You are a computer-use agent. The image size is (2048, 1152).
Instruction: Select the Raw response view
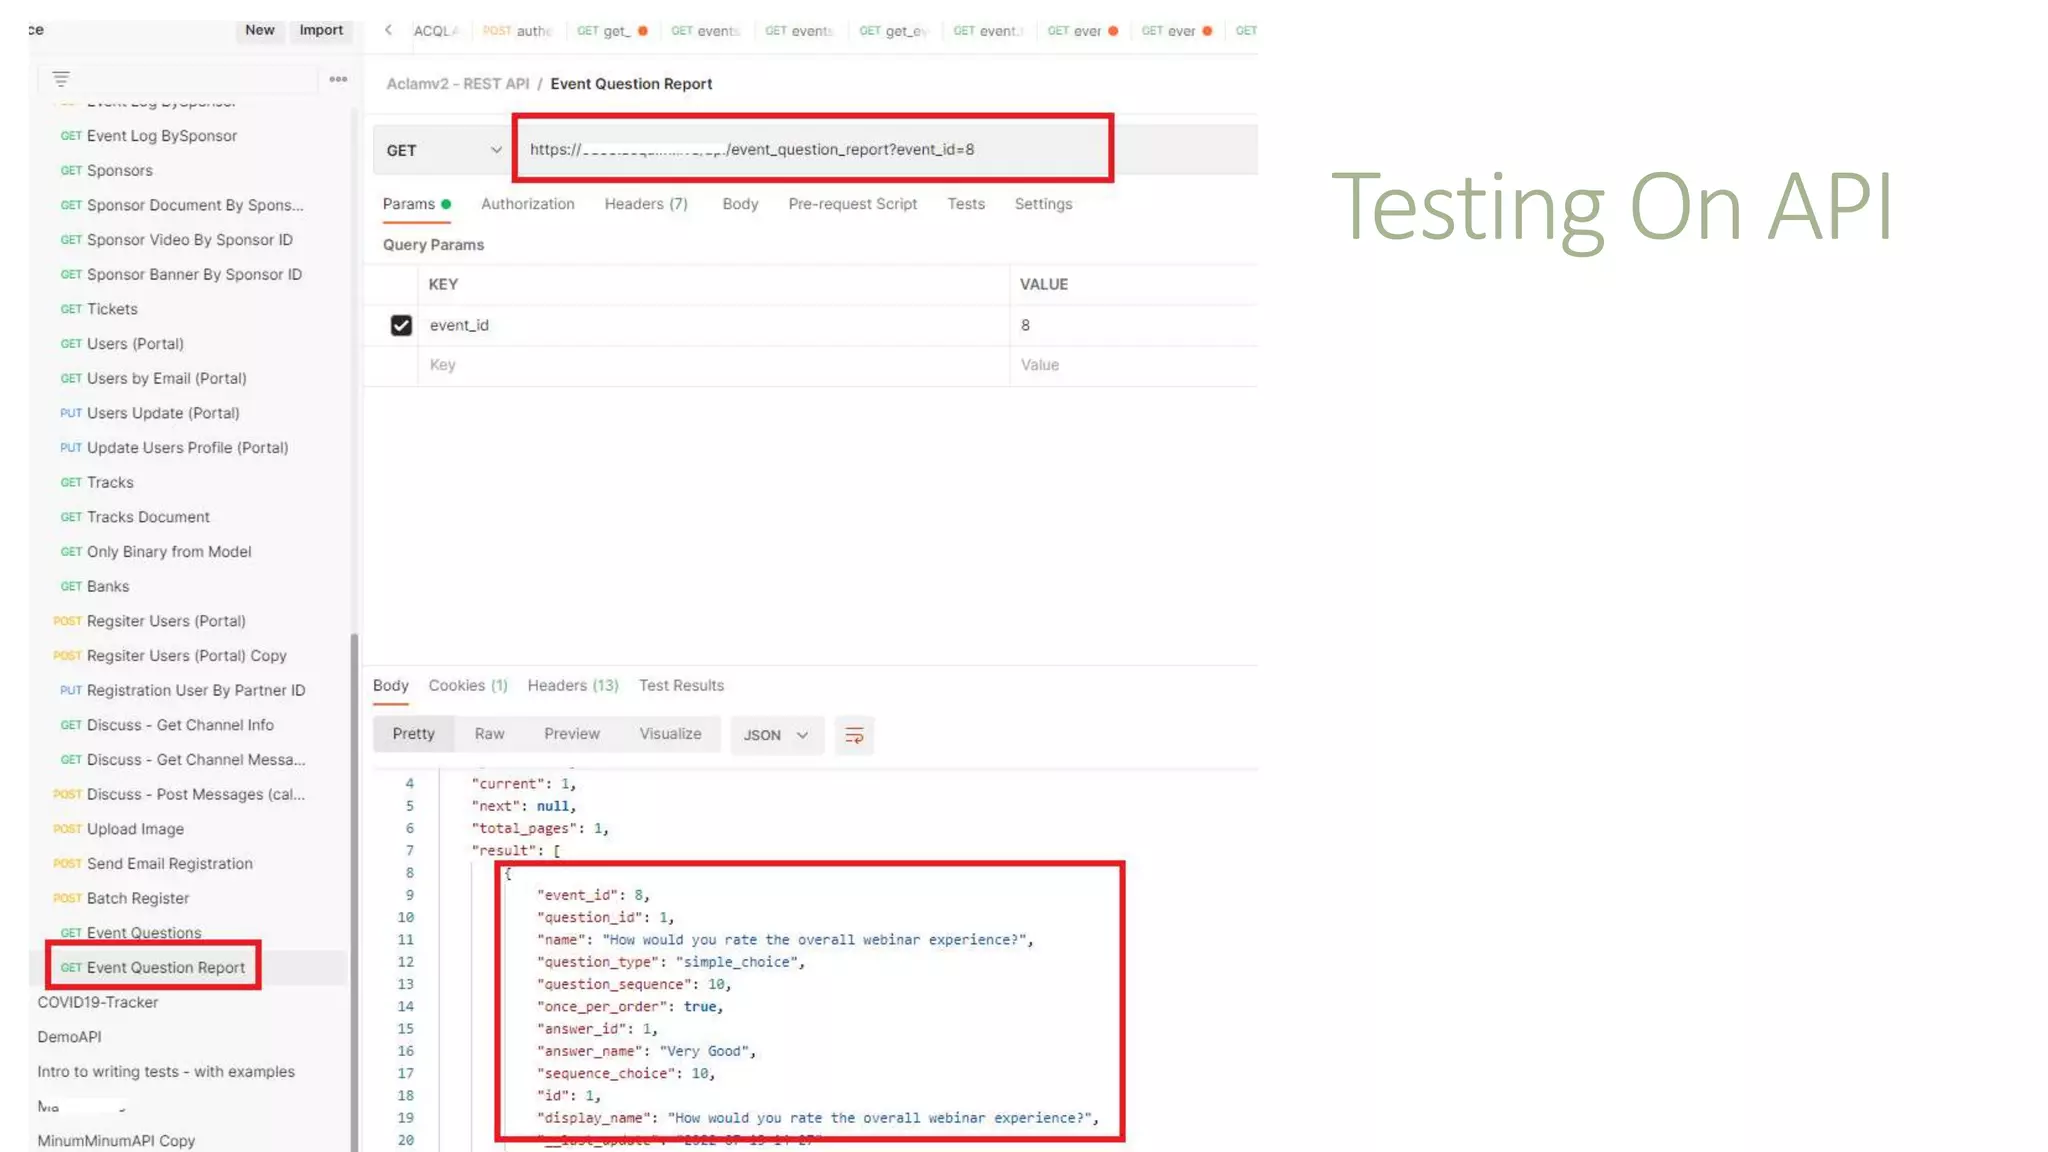[x=489, y=734]
